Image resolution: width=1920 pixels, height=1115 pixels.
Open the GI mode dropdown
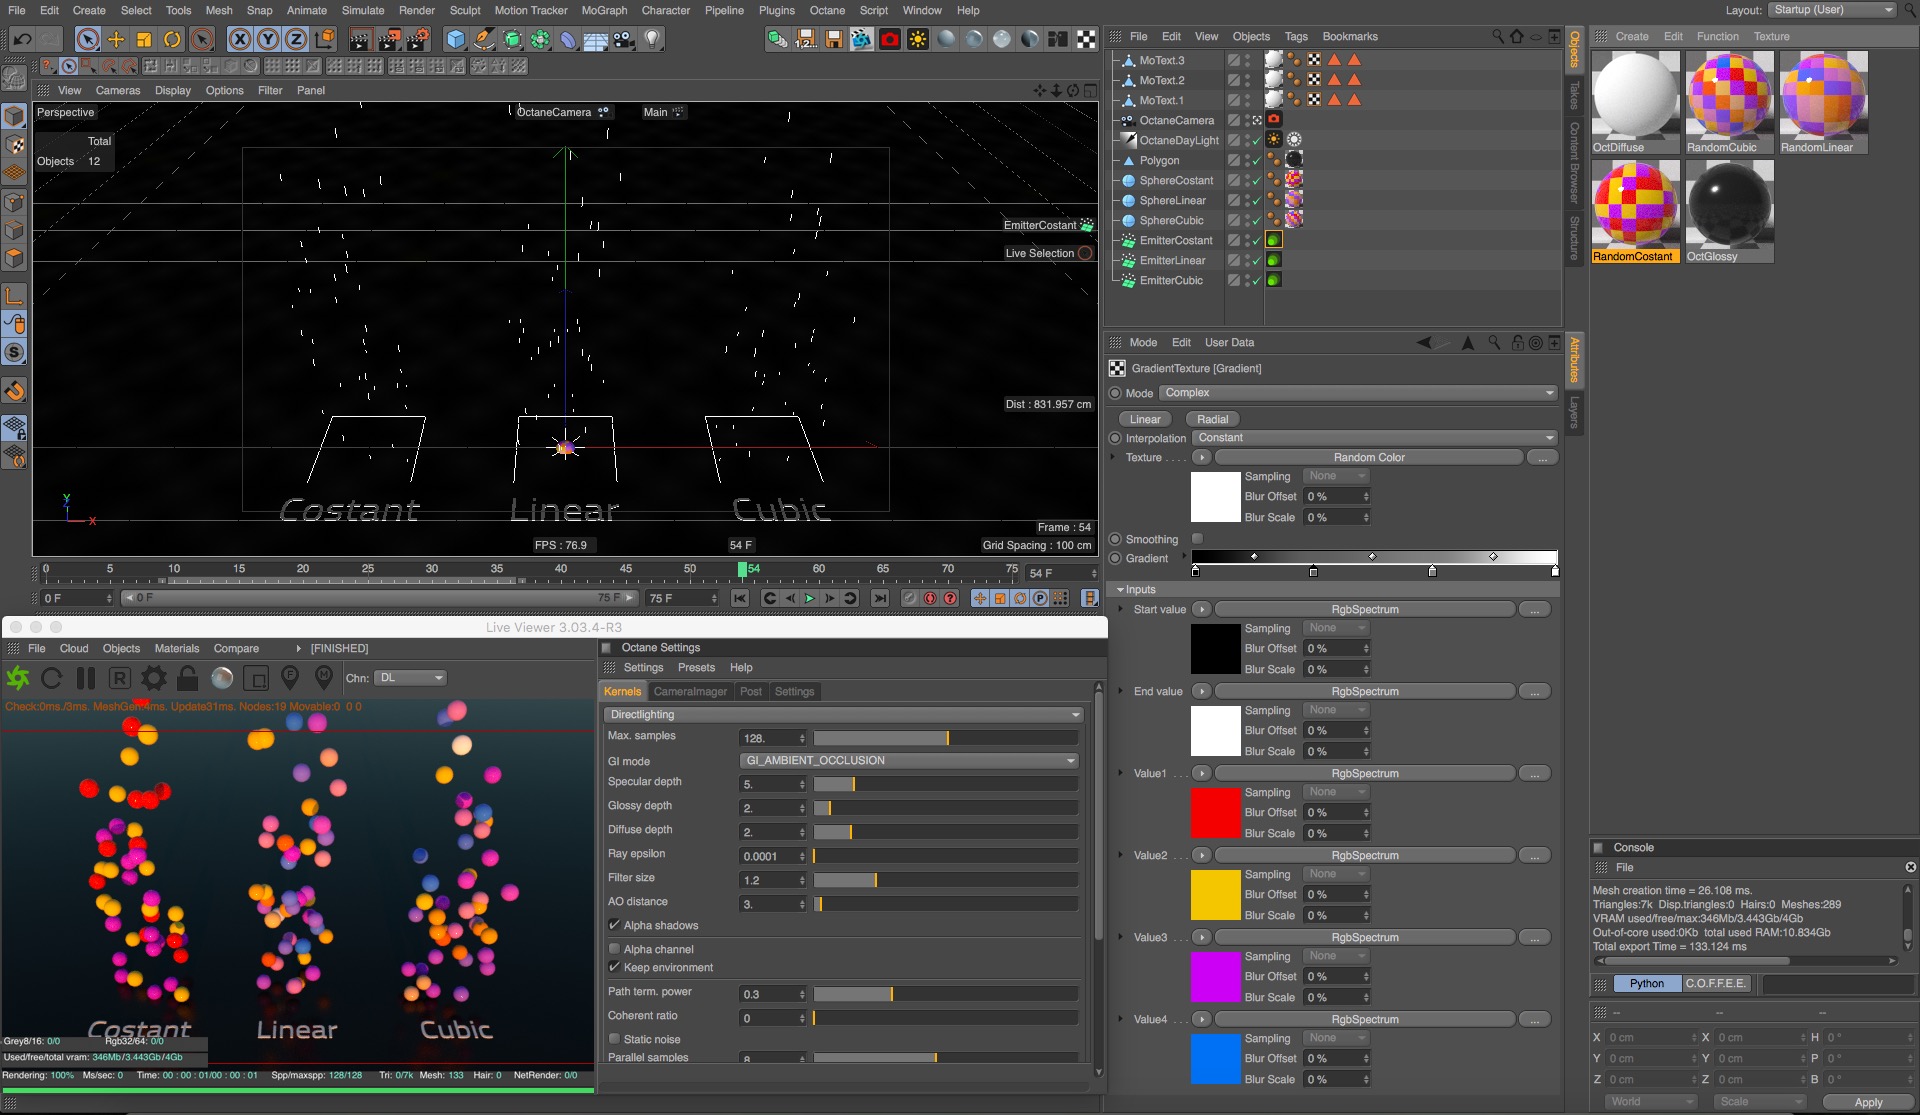pos(908,761)
